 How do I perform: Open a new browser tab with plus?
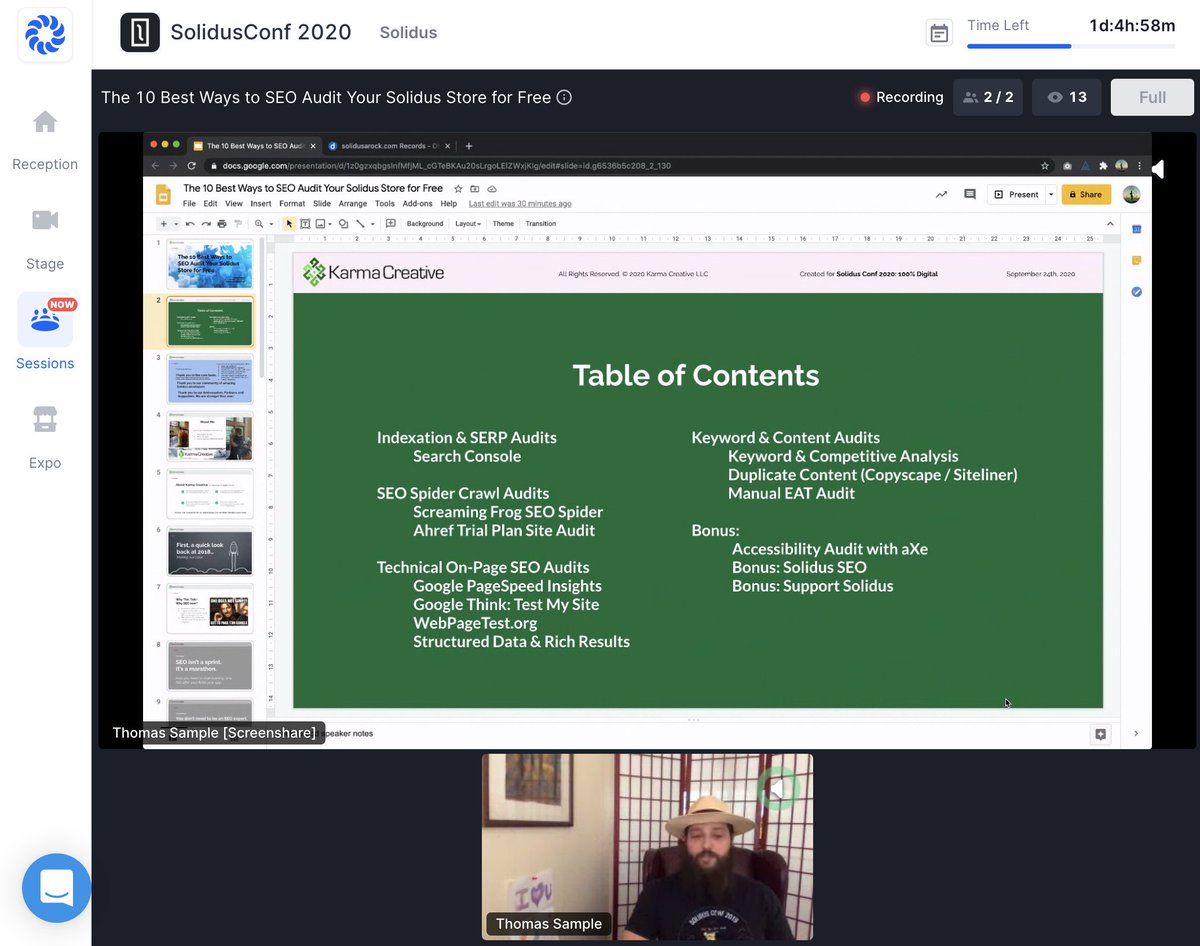(469, 146)
